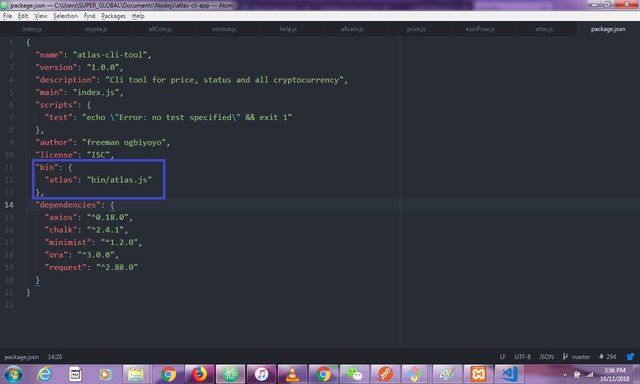This screenshot has height=384, width=640.
Task: Open the Paint palette taskbar icon
Action: pos(447,374)
